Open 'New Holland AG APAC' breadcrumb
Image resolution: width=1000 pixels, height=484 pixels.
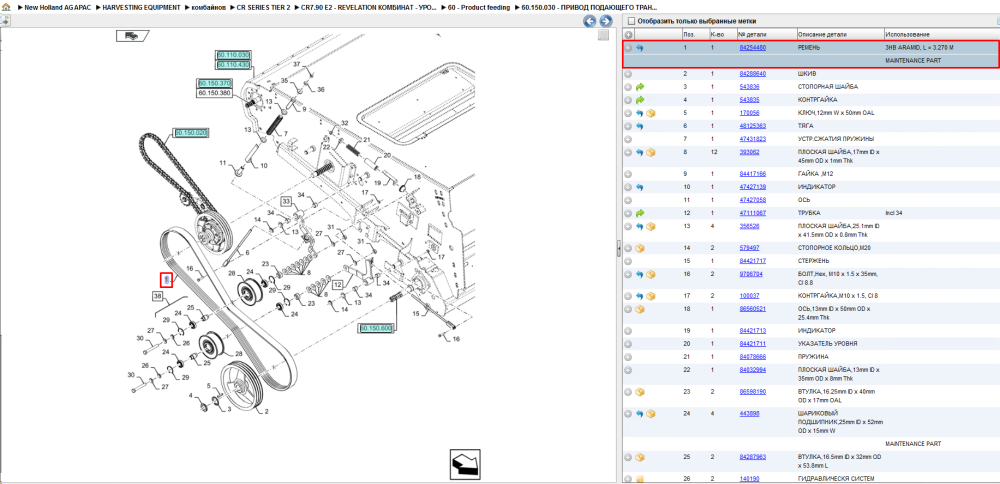click(x=57, y=7)
